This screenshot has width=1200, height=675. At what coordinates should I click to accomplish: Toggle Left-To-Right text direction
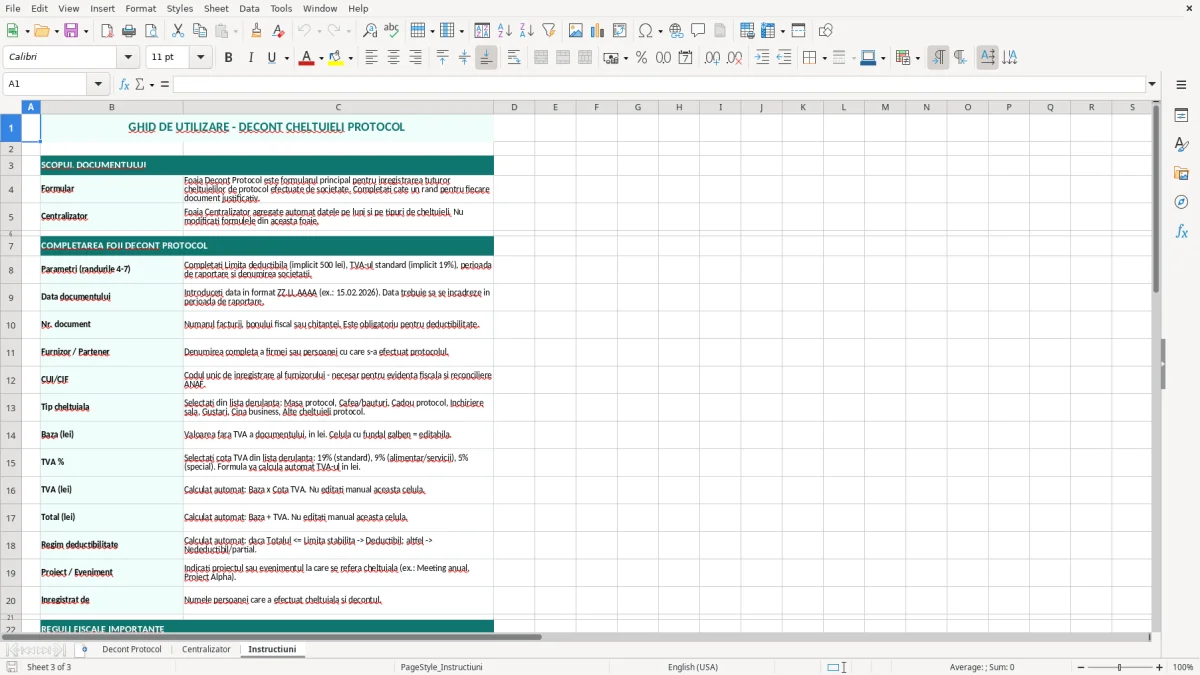[938, 58]
